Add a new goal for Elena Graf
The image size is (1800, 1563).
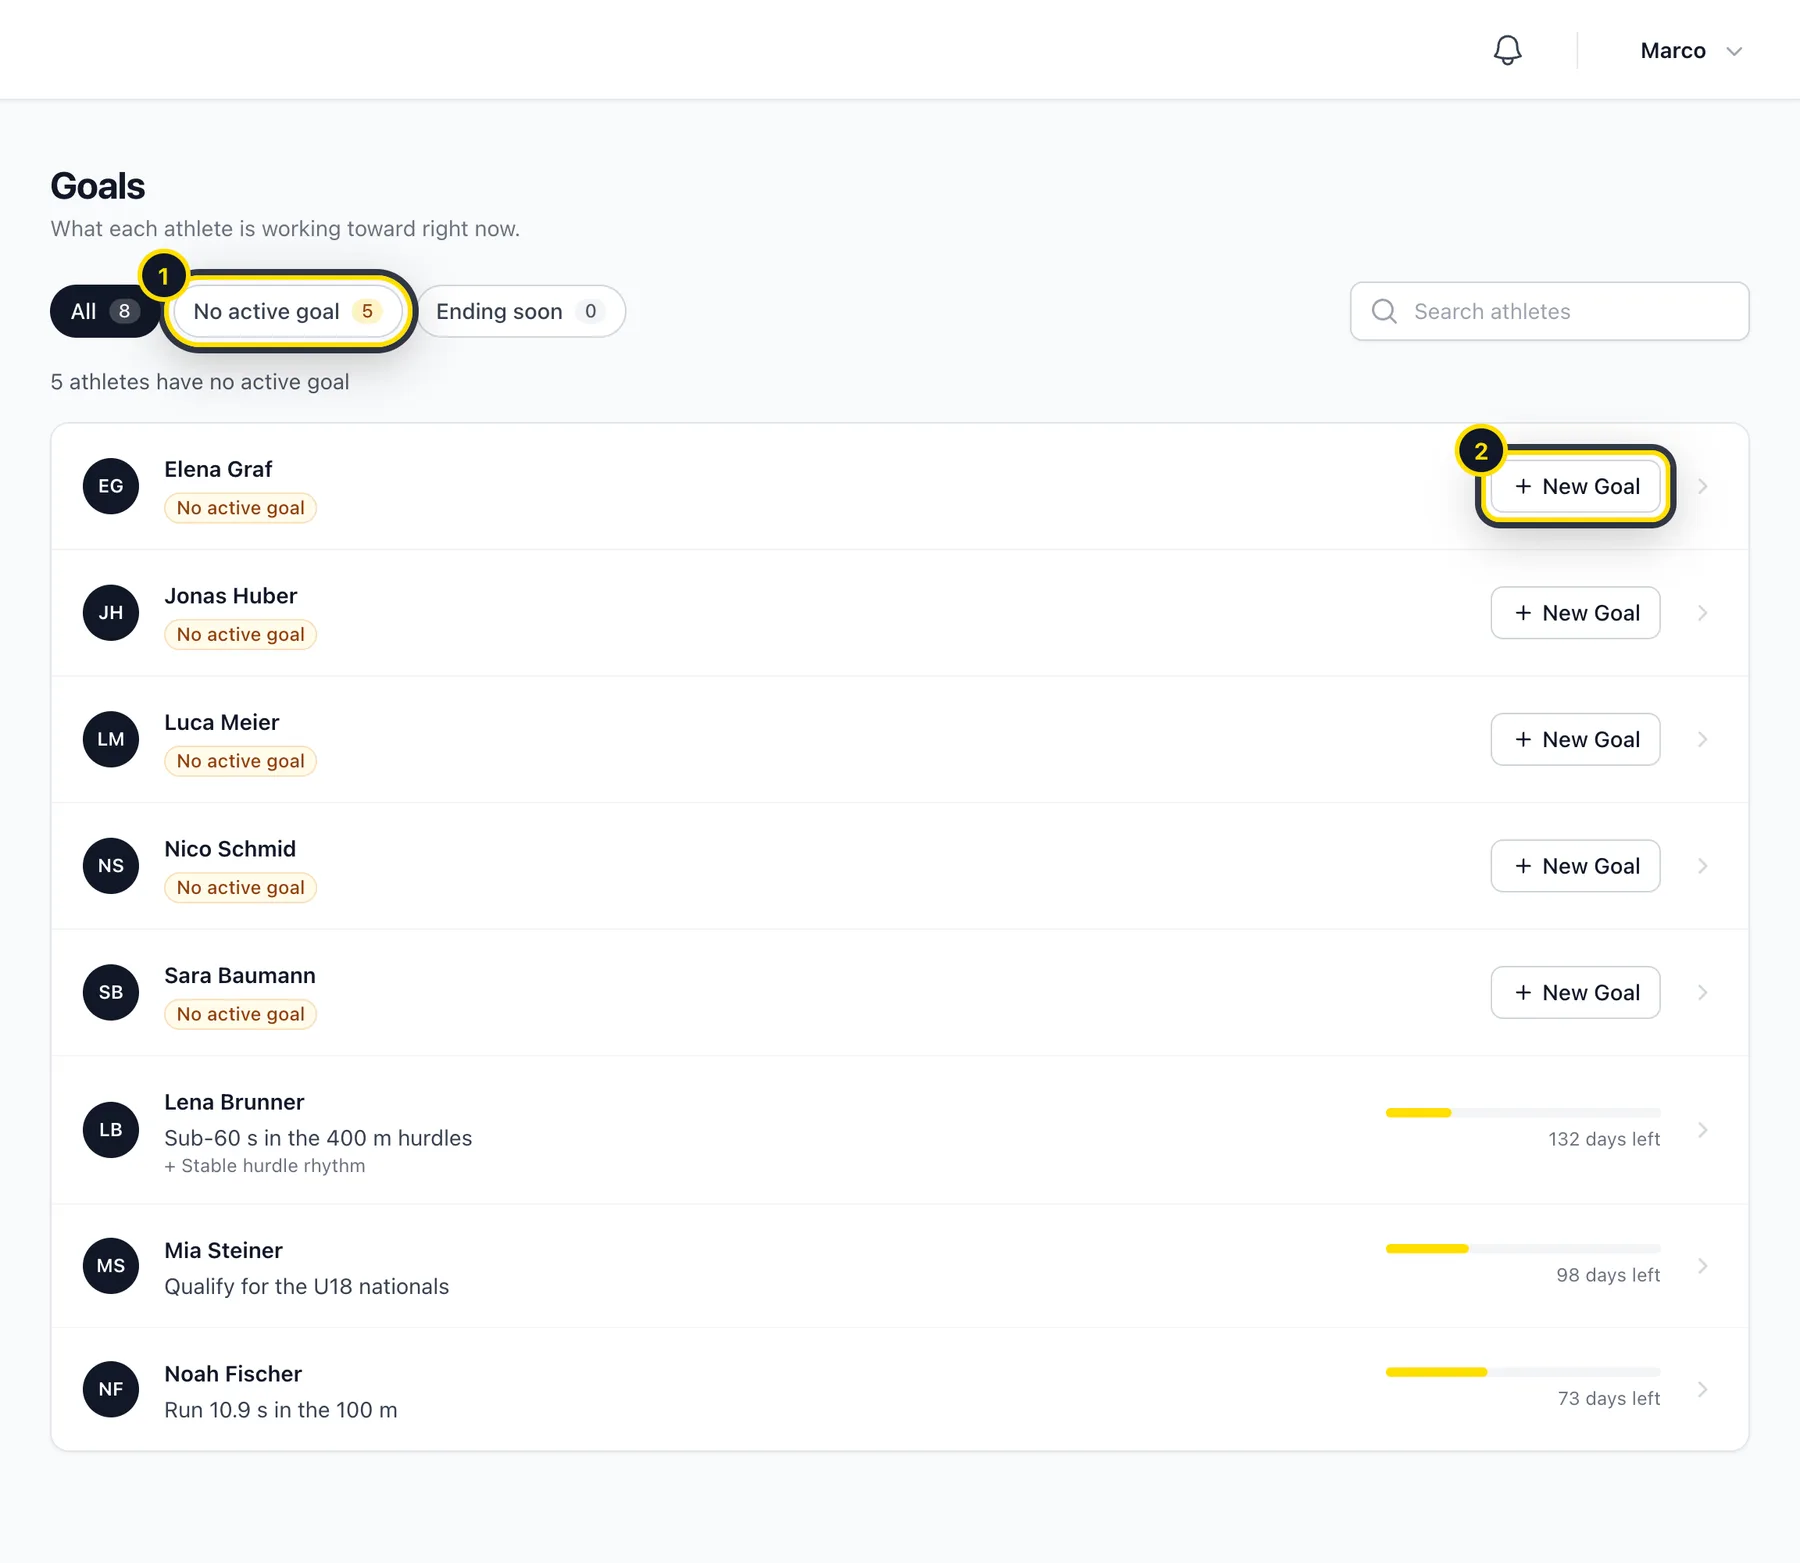[1575, 486]
